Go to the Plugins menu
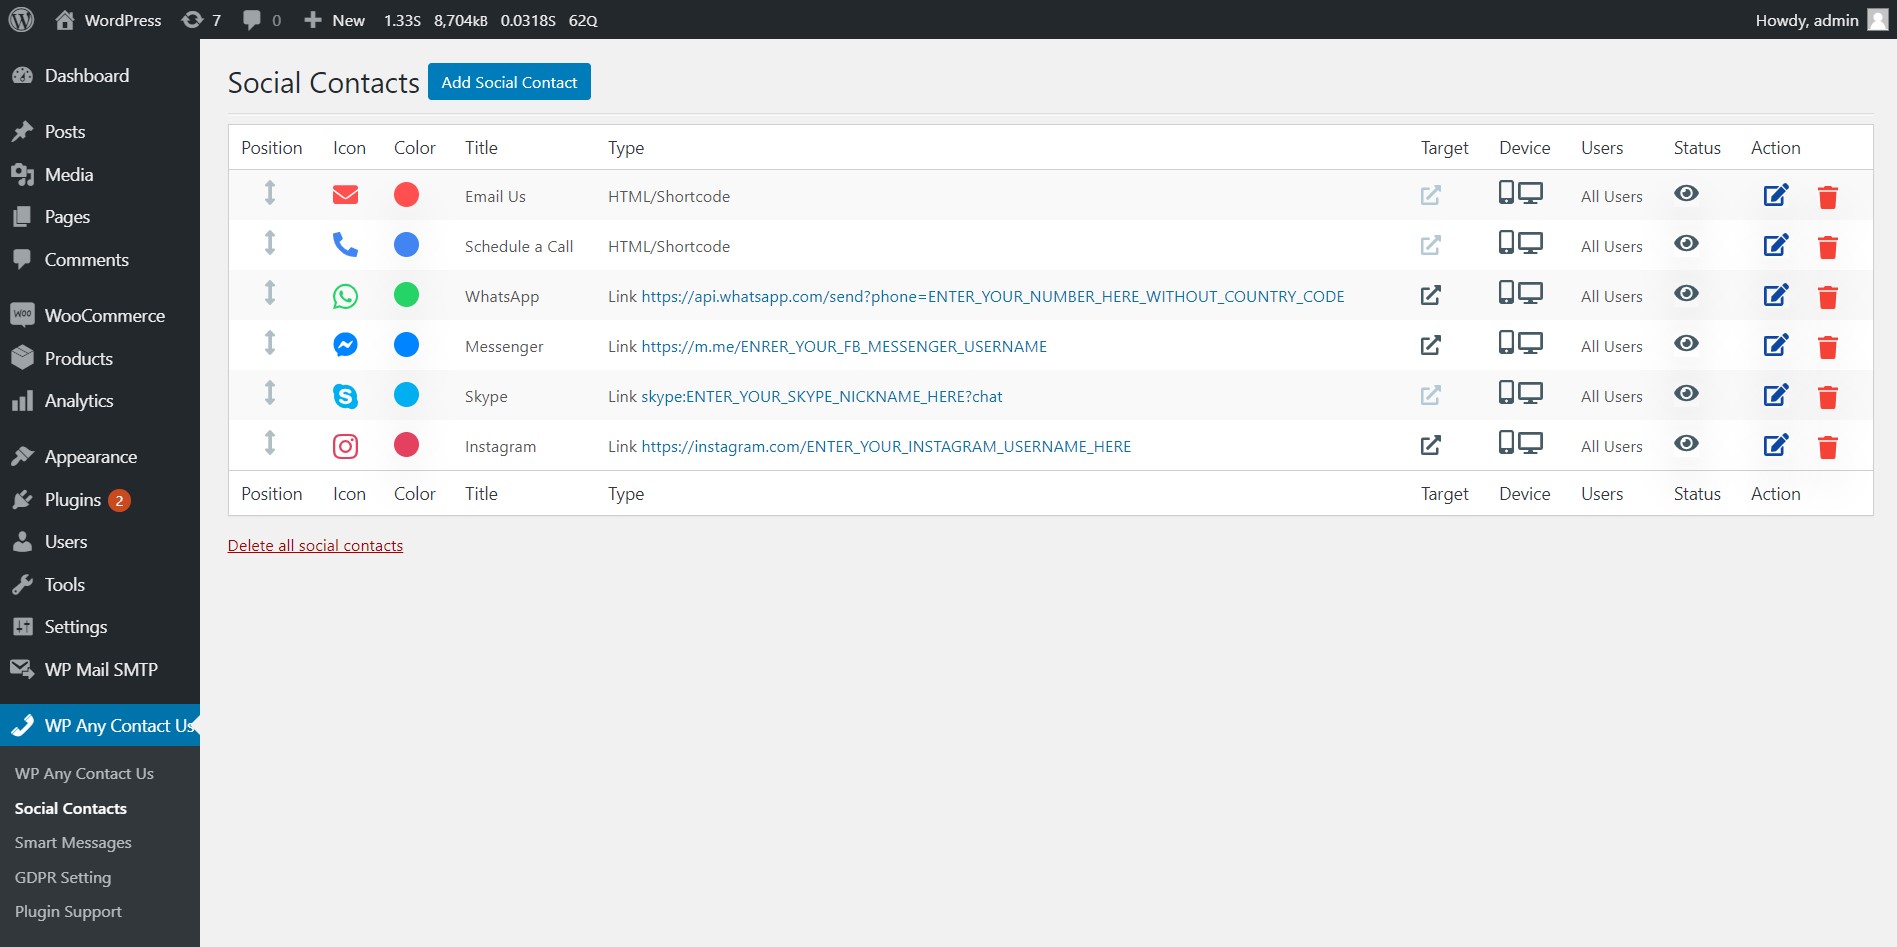 [73, 500]
